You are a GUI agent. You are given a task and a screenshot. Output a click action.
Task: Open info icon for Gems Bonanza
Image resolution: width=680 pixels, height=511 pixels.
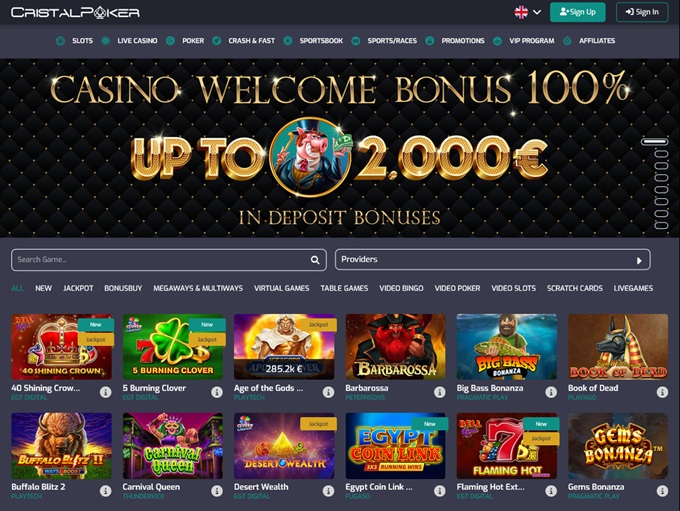tap(662, 491)
